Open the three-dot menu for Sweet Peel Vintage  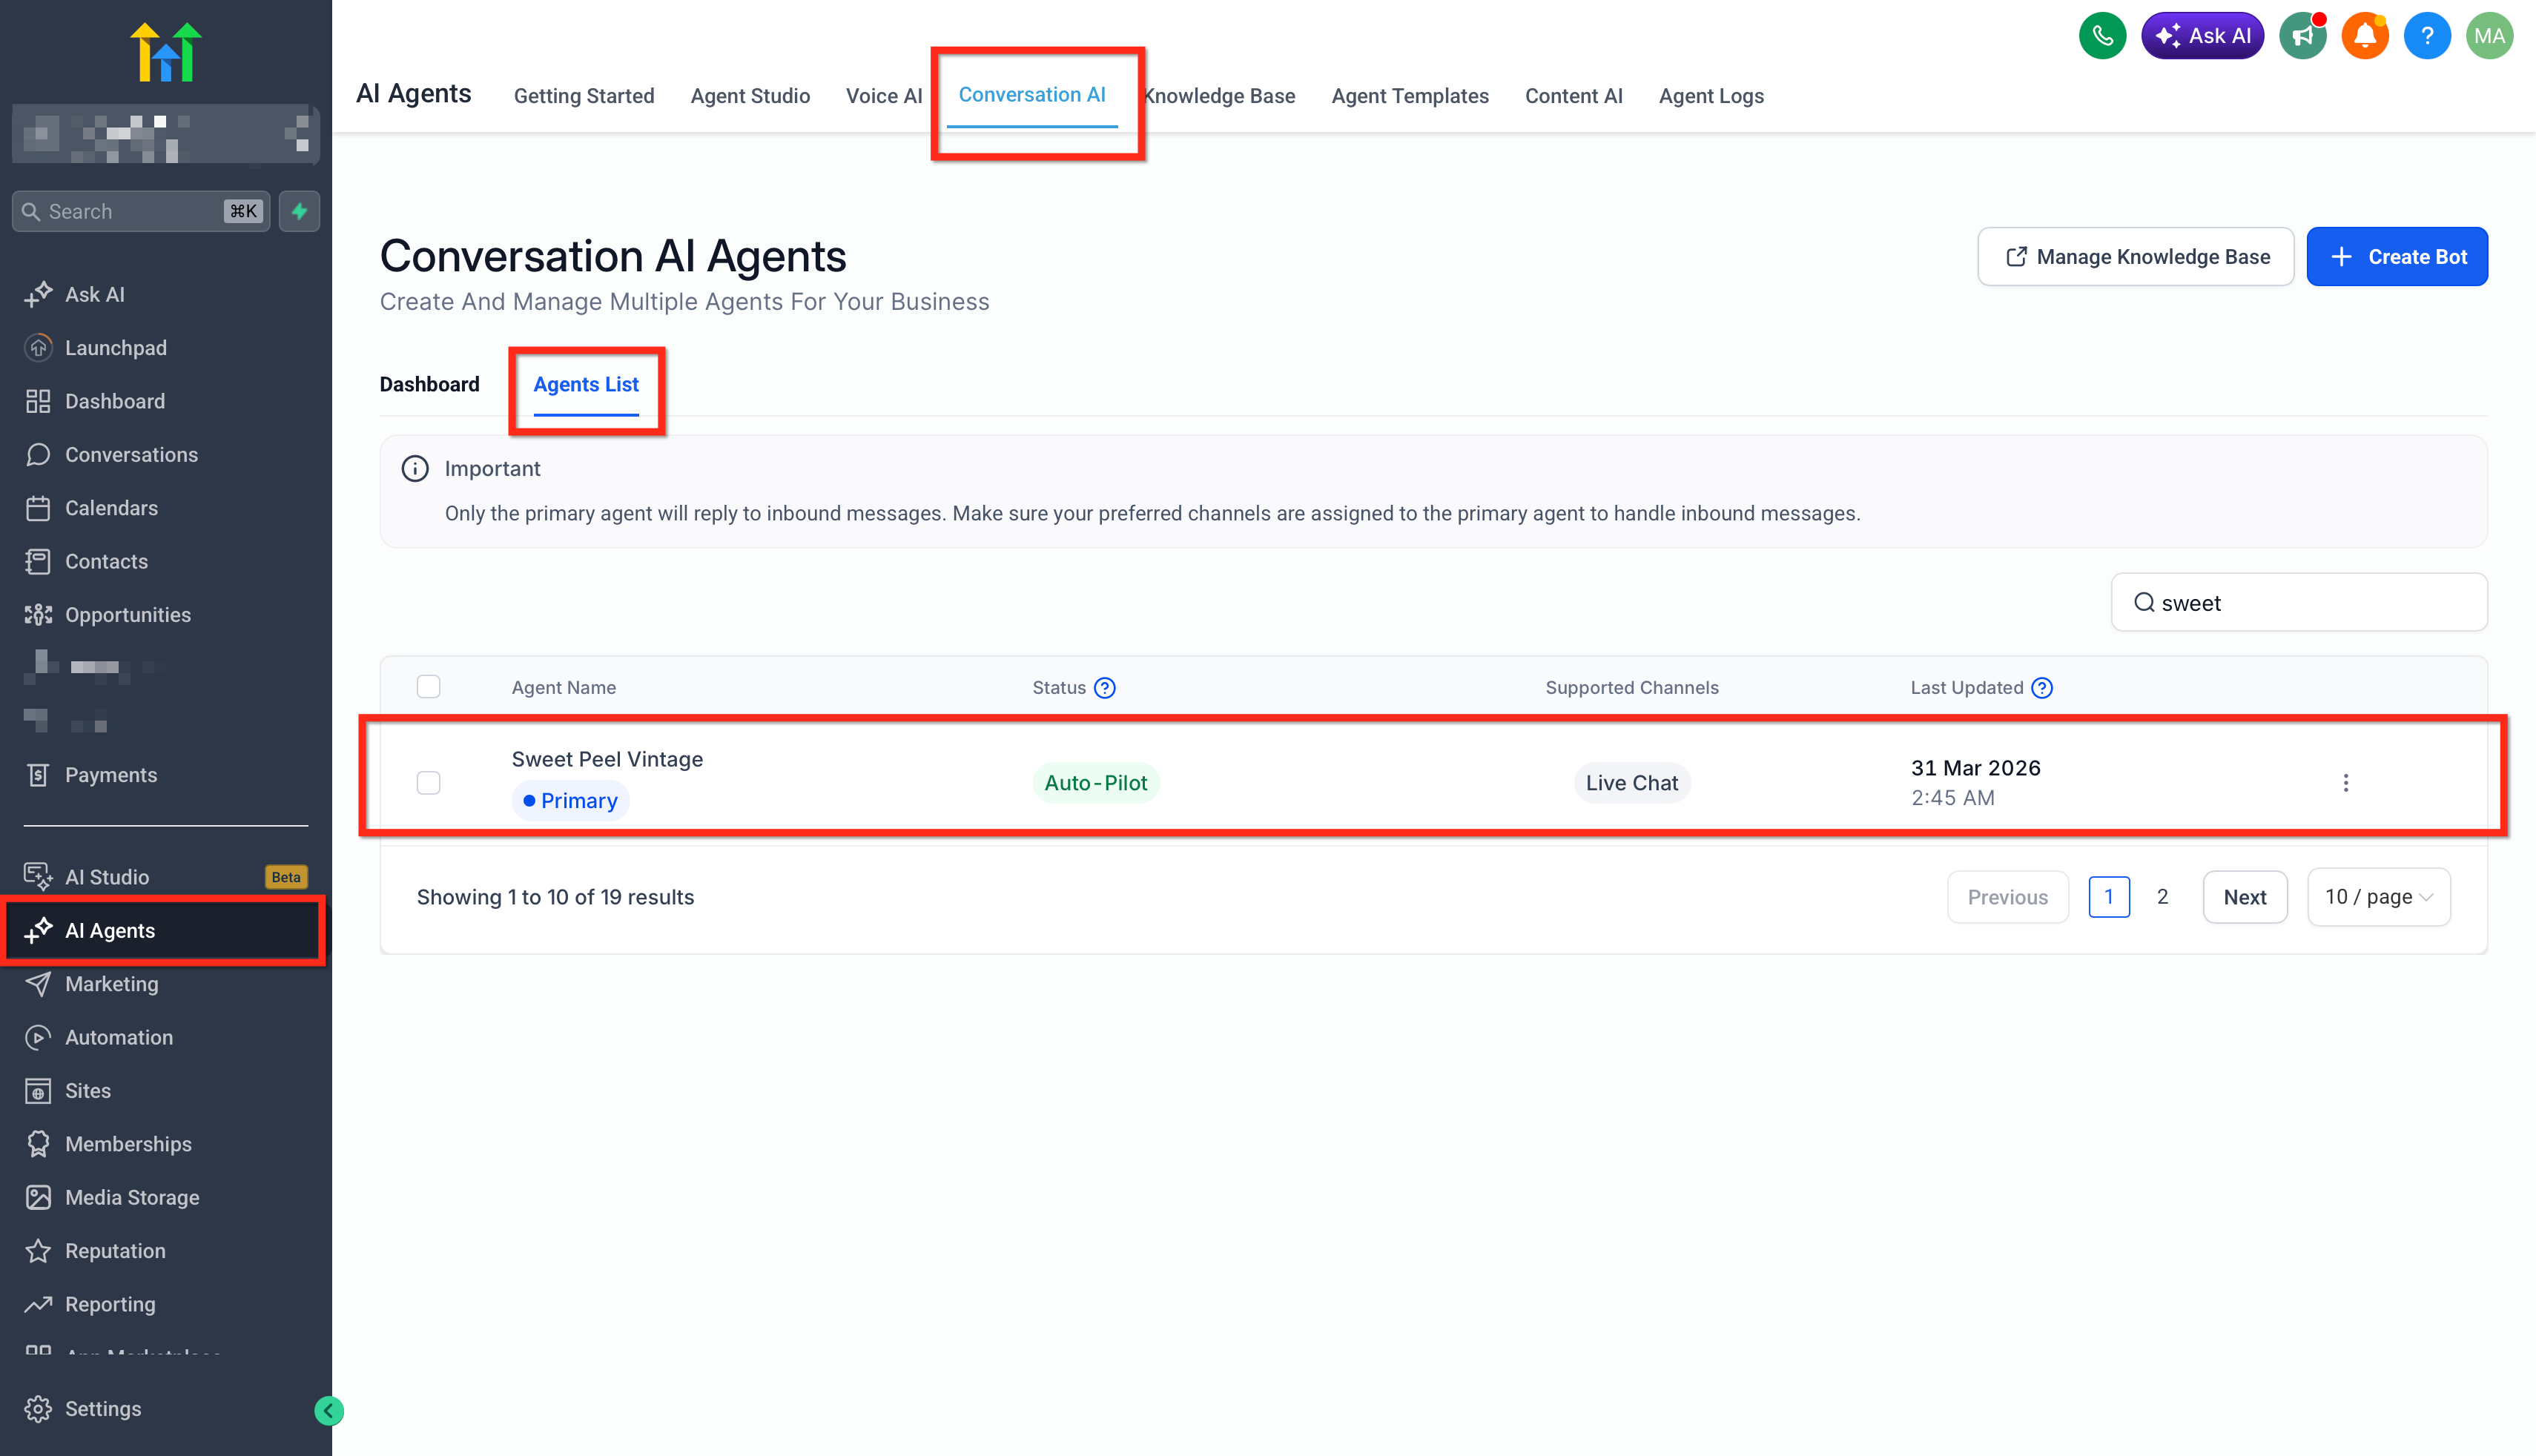pyautogui.click(x=2345, y=783)
